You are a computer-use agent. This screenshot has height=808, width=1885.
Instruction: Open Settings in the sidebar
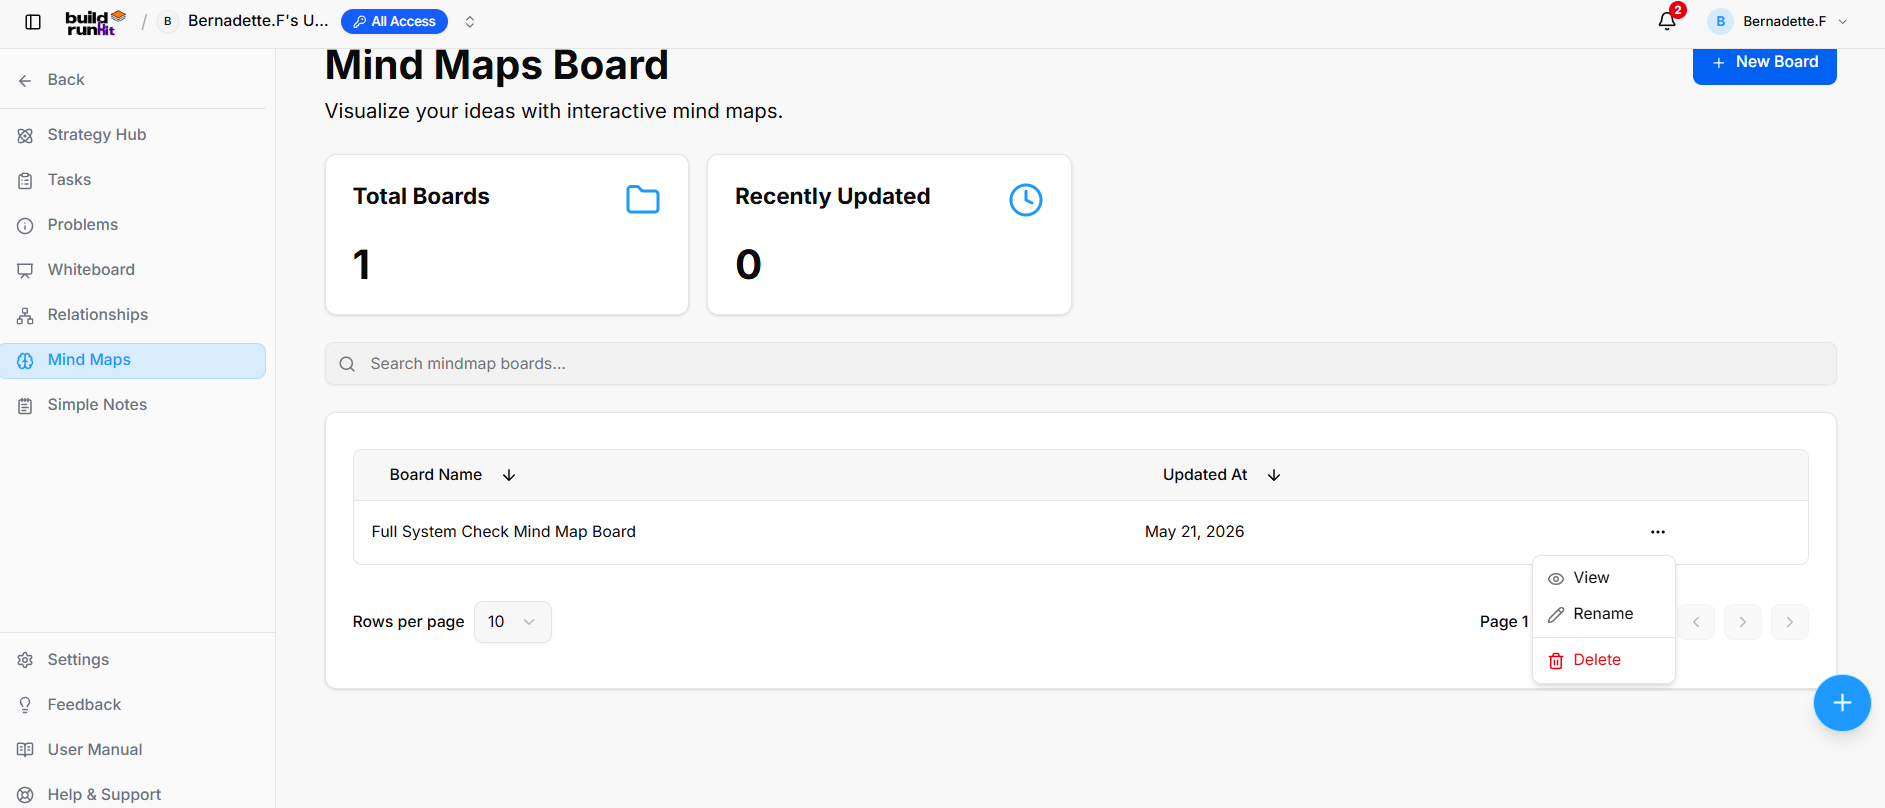133,660
